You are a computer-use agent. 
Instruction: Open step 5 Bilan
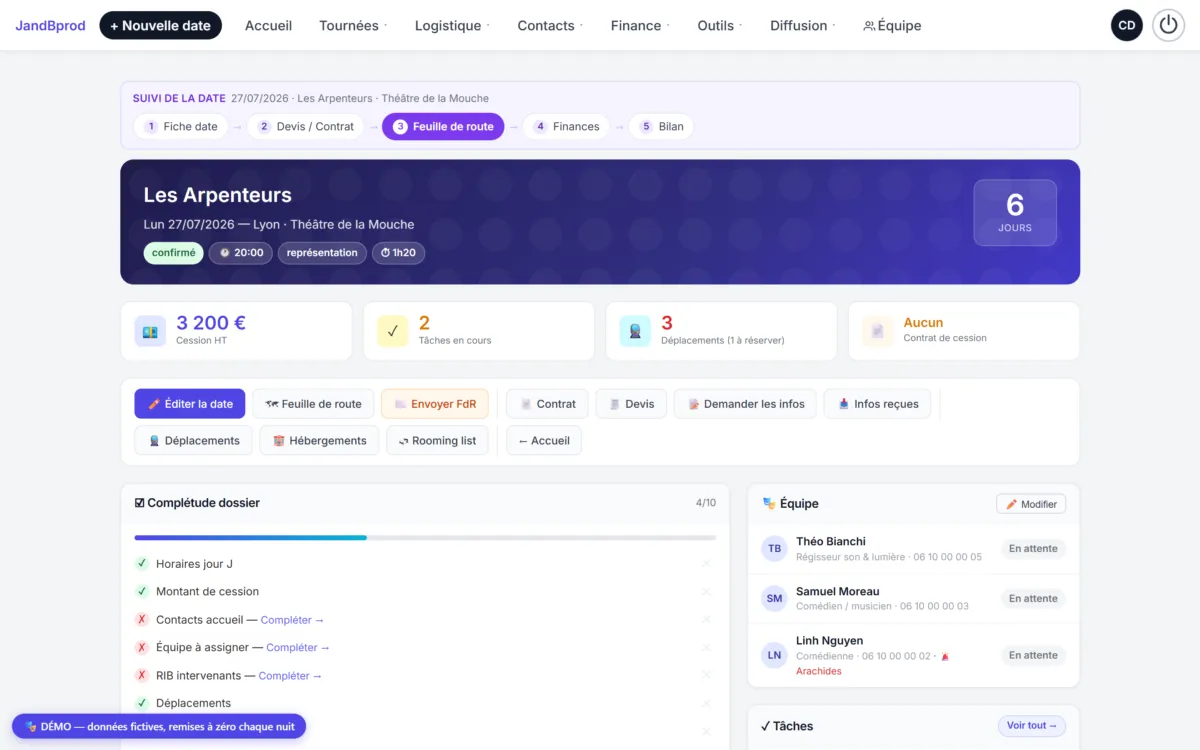coord(661,127)
